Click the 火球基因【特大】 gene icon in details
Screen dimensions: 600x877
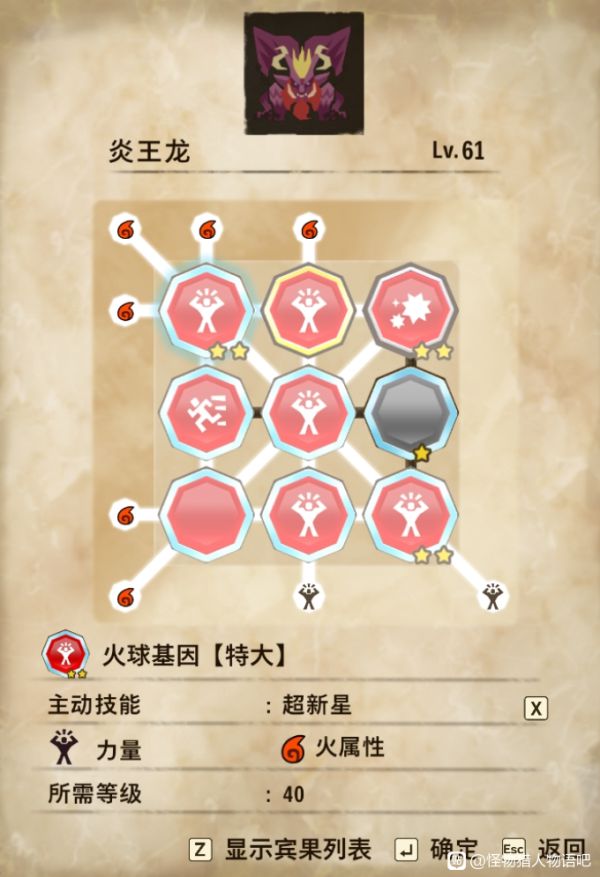point(66,654)
